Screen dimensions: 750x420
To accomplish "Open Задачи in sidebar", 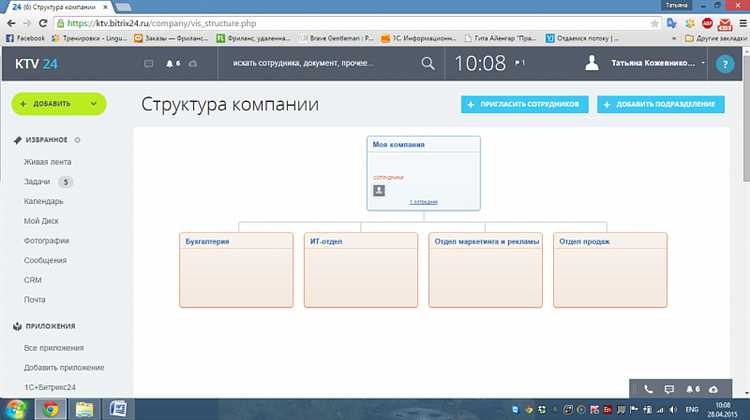I will point(37,182).
